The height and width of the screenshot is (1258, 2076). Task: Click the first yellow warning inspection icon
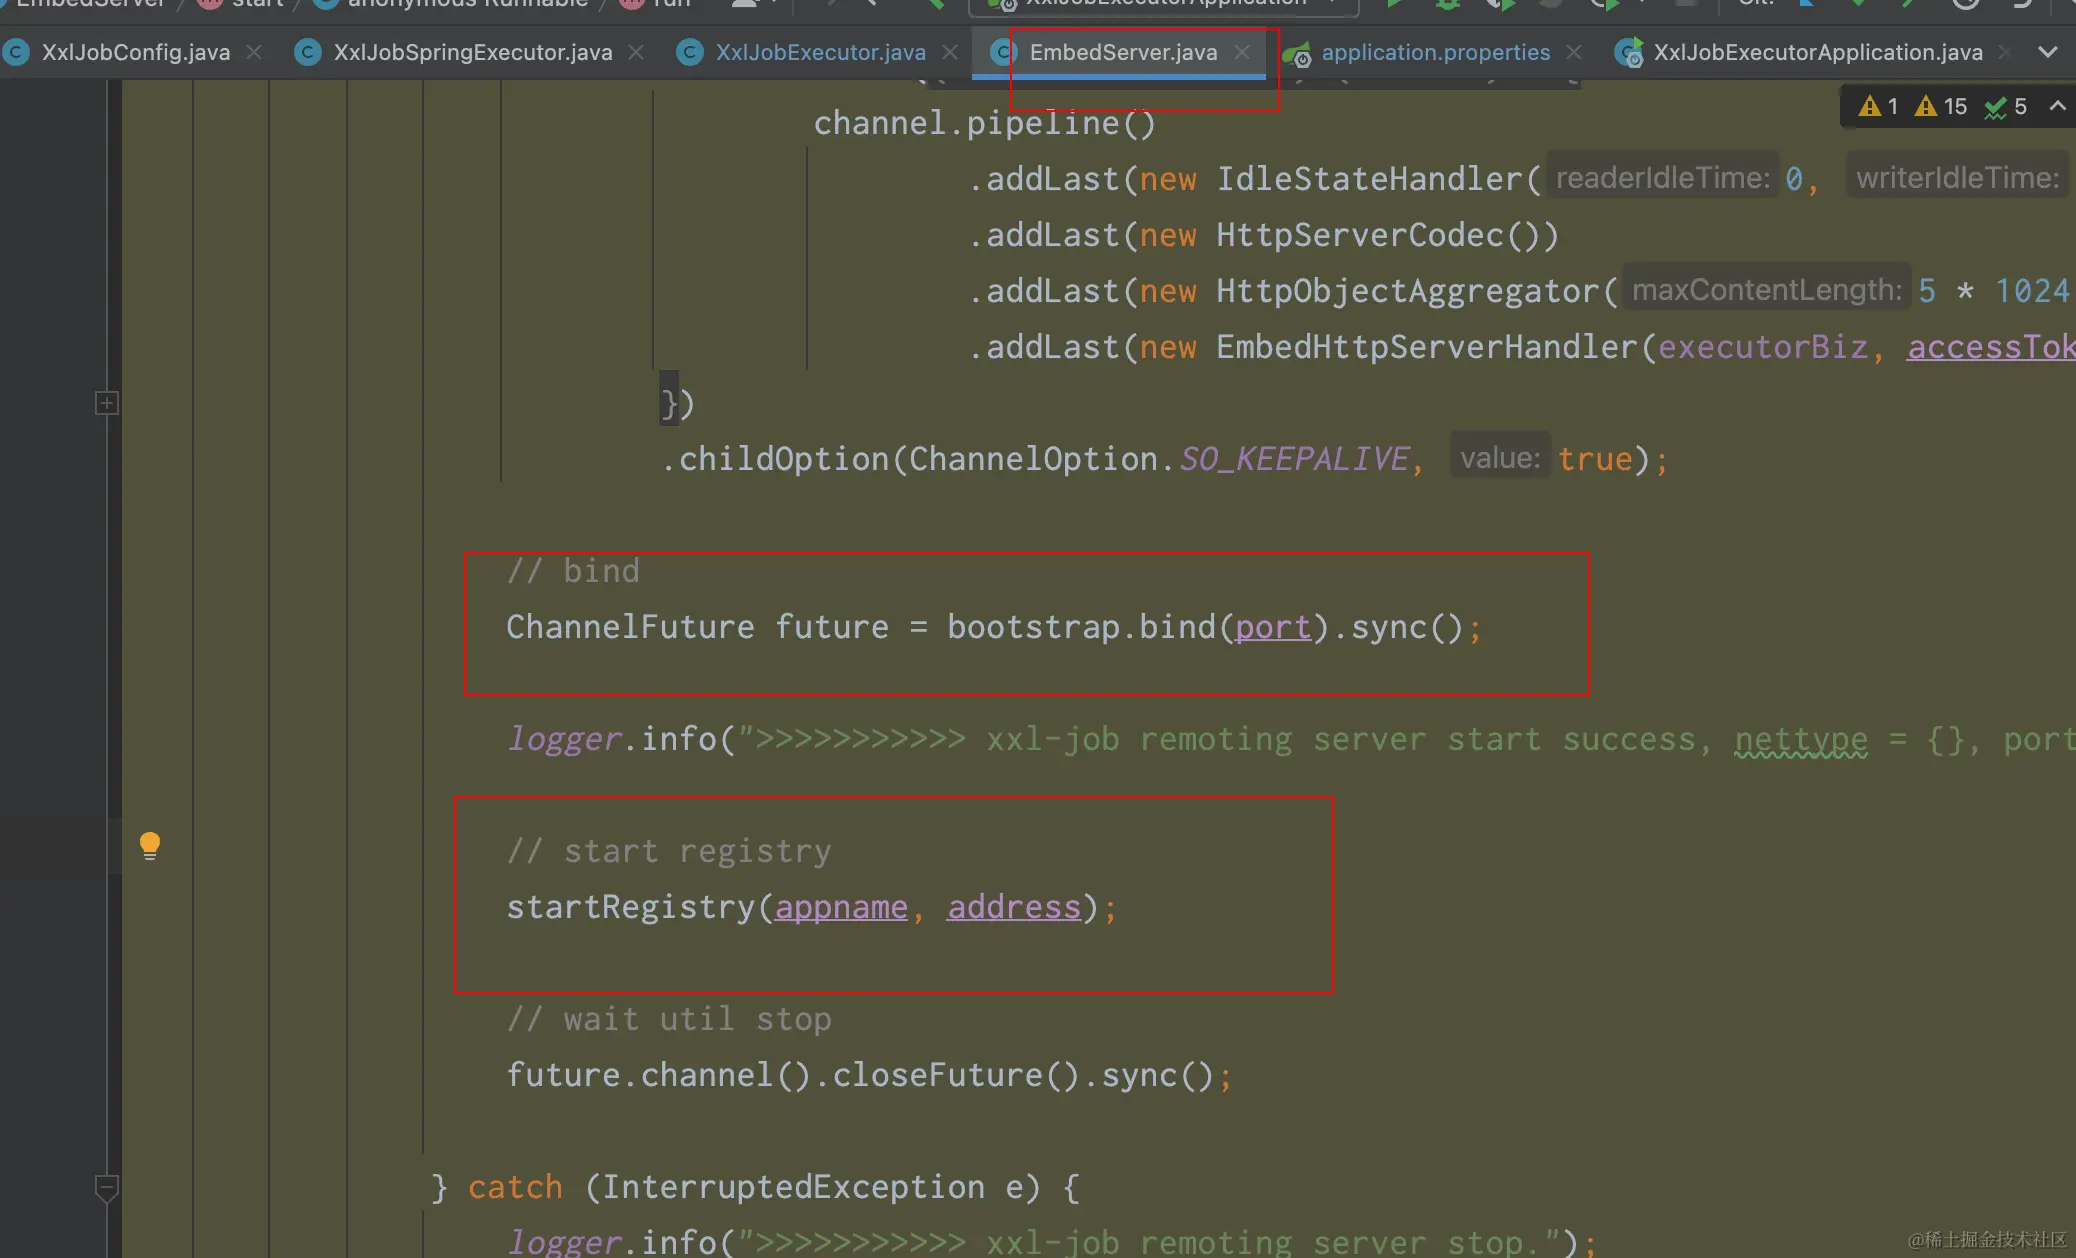1869,106
